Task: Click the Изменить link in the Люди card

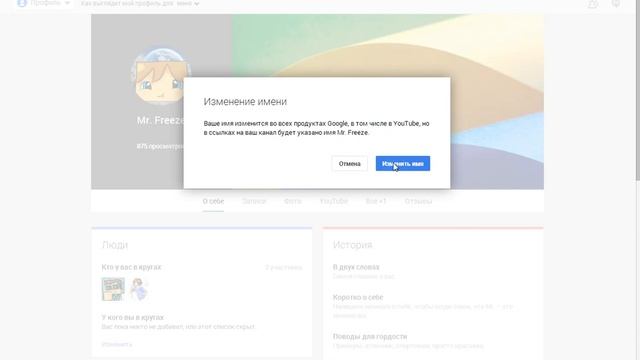Action: click(117, 344)
